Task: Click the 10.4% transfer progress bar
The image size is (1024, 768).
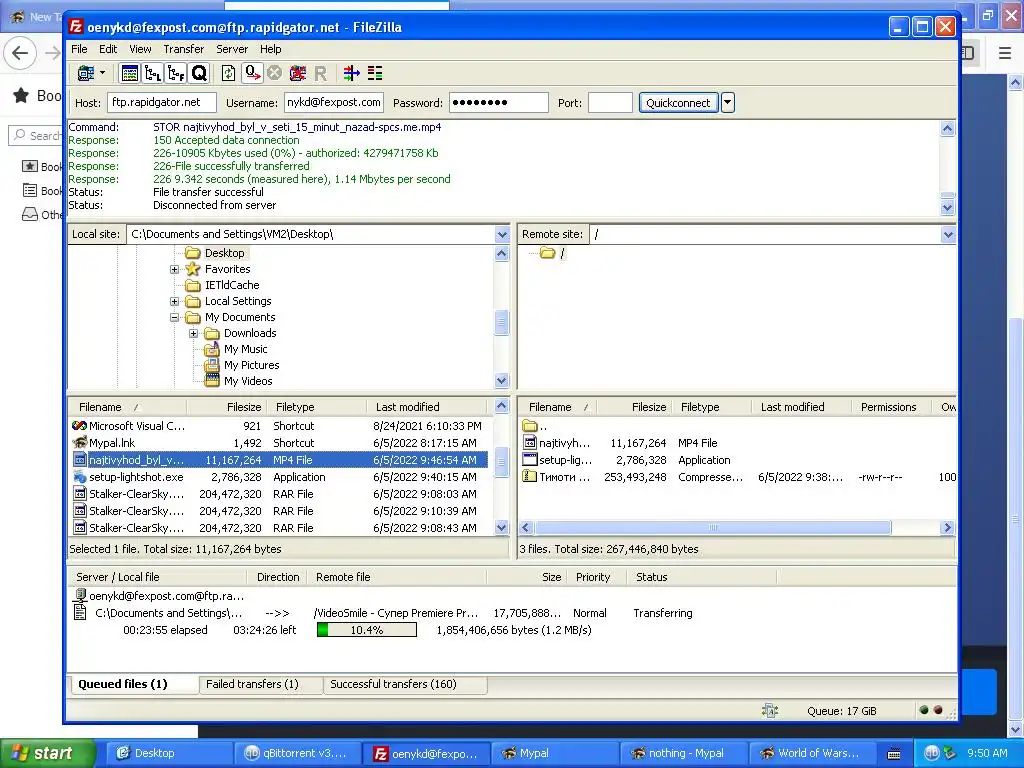Action: [x=366, y=630]
